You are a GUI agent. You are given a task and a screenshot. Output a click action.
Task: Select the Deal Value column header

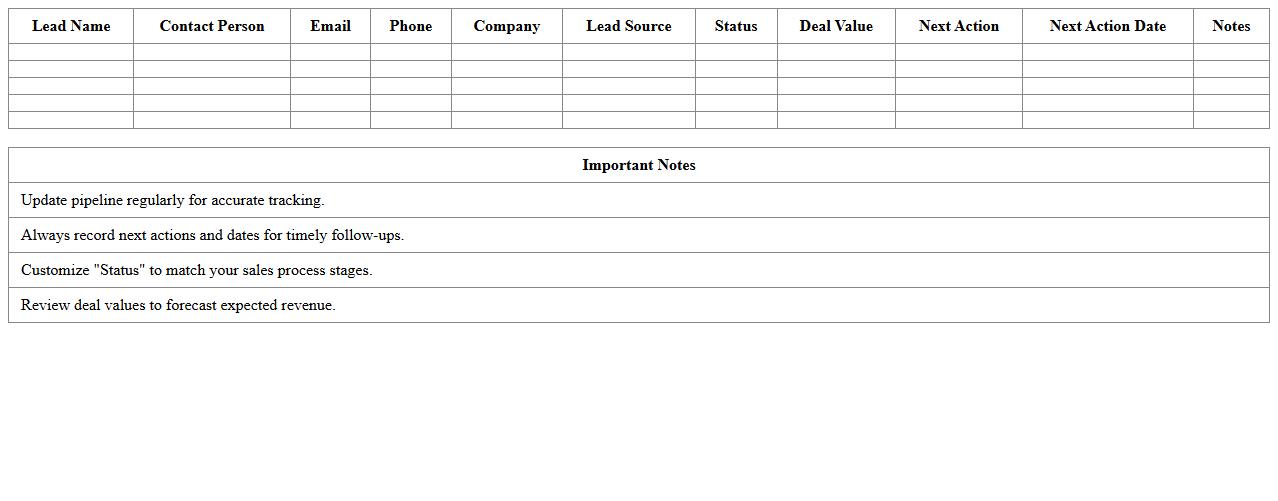pyautogui.click(x=836, y=26)
